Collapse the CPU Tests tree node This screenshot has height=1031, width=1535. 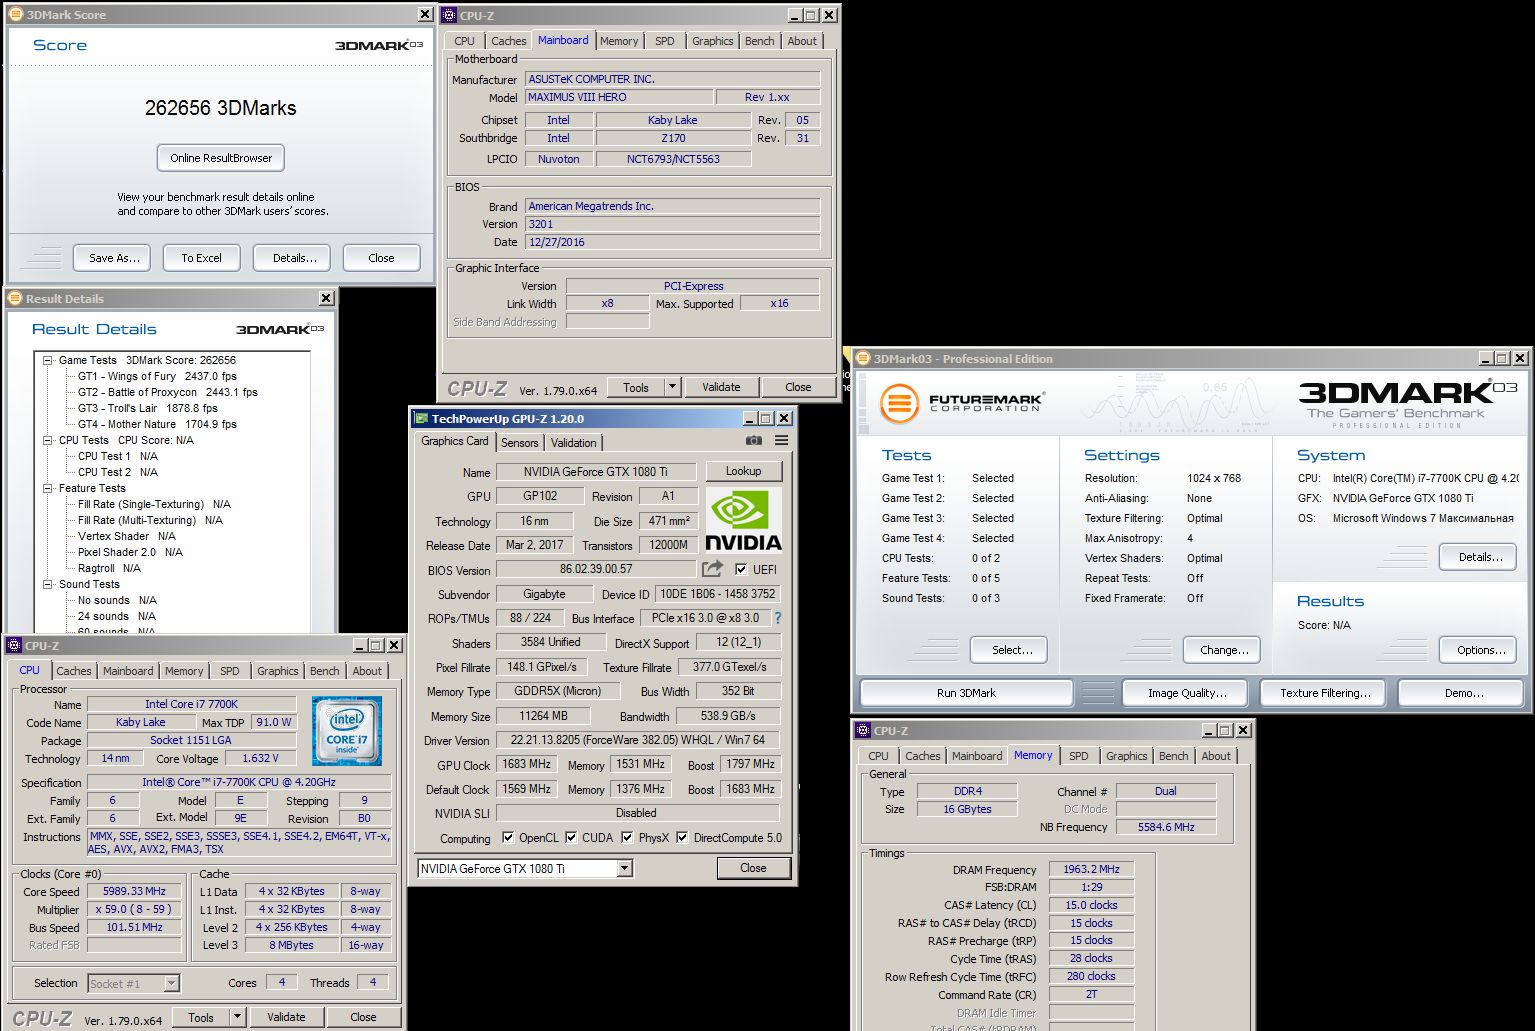tap(48, 440)
